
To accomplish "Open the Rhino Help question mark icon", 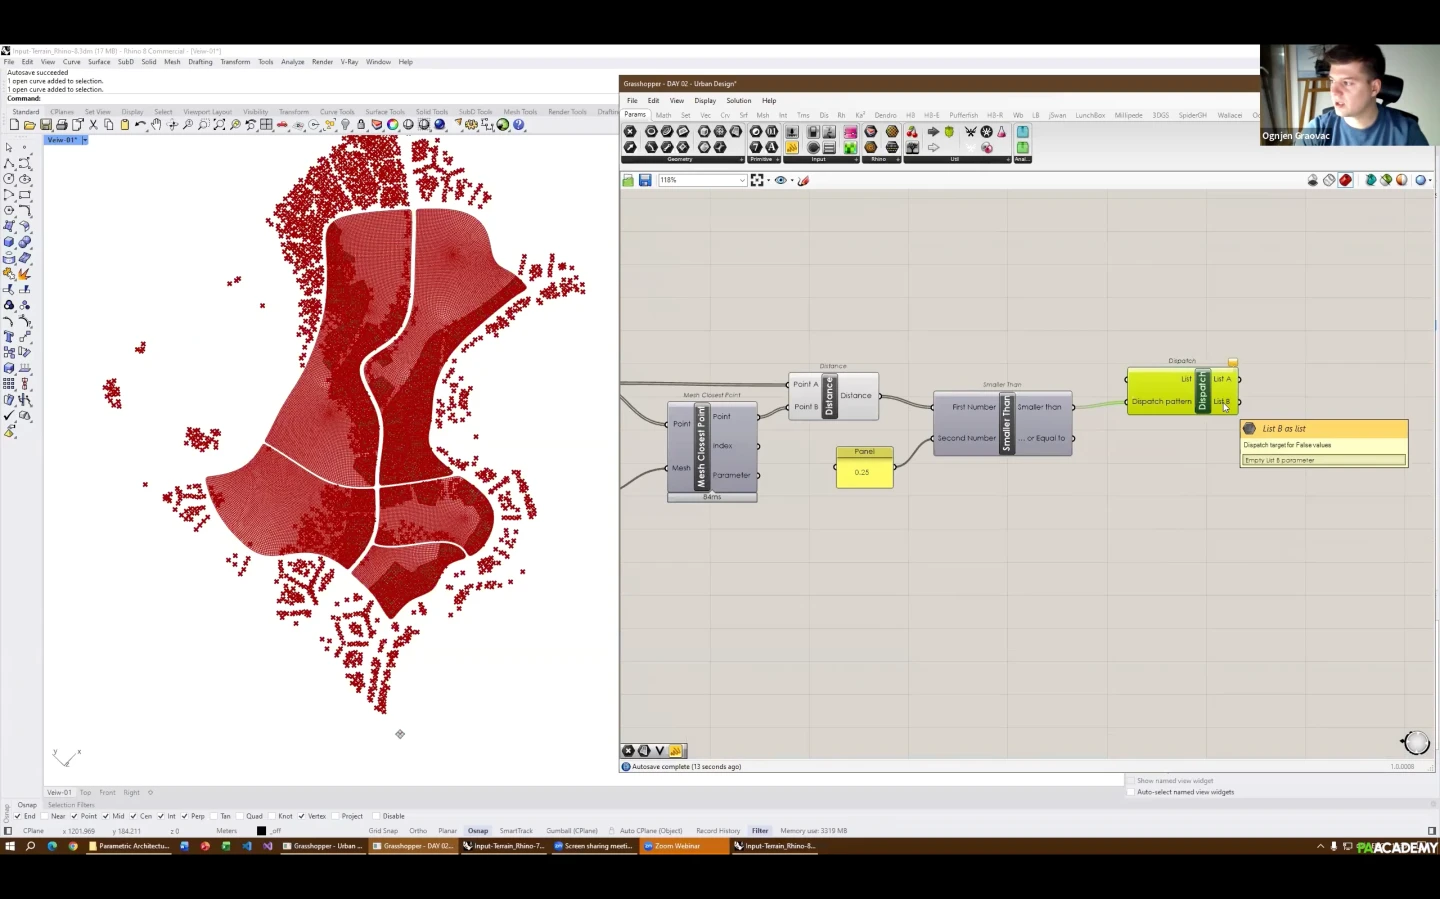I will 519,125.
